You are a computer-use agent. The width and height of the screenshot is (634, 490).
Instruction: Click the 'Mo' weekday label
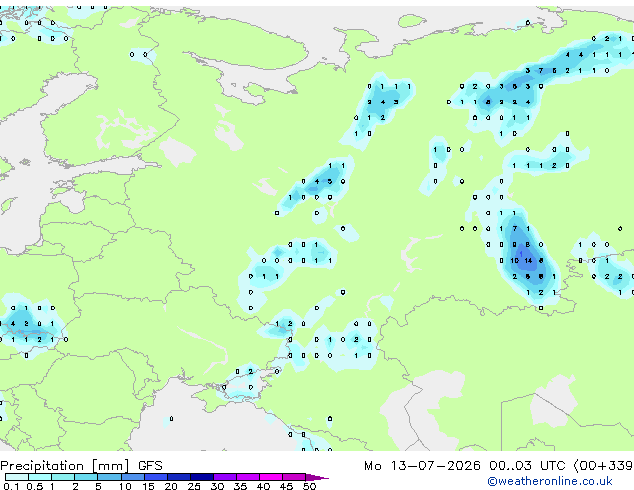pyautogui.click(x=372, y=466)
